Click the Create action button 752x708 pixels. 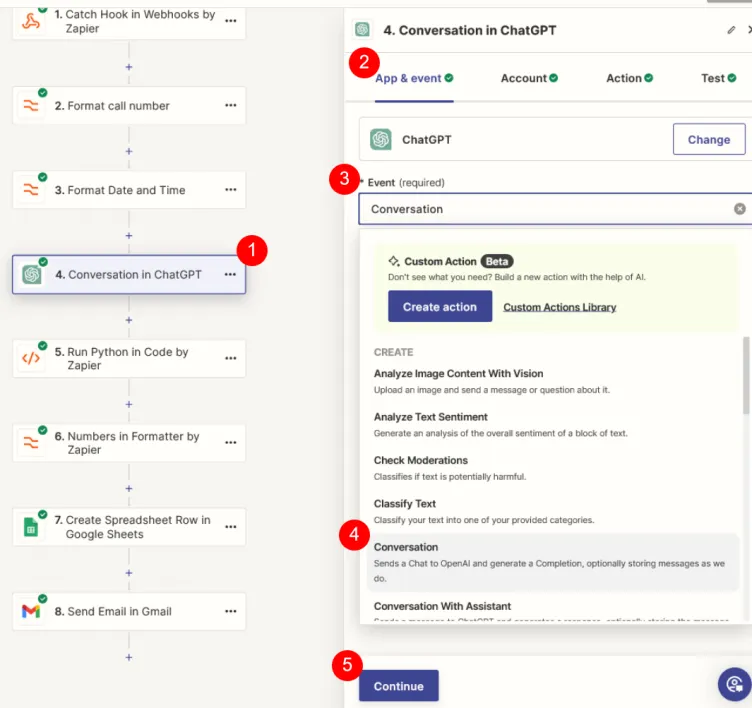[440, 307]
